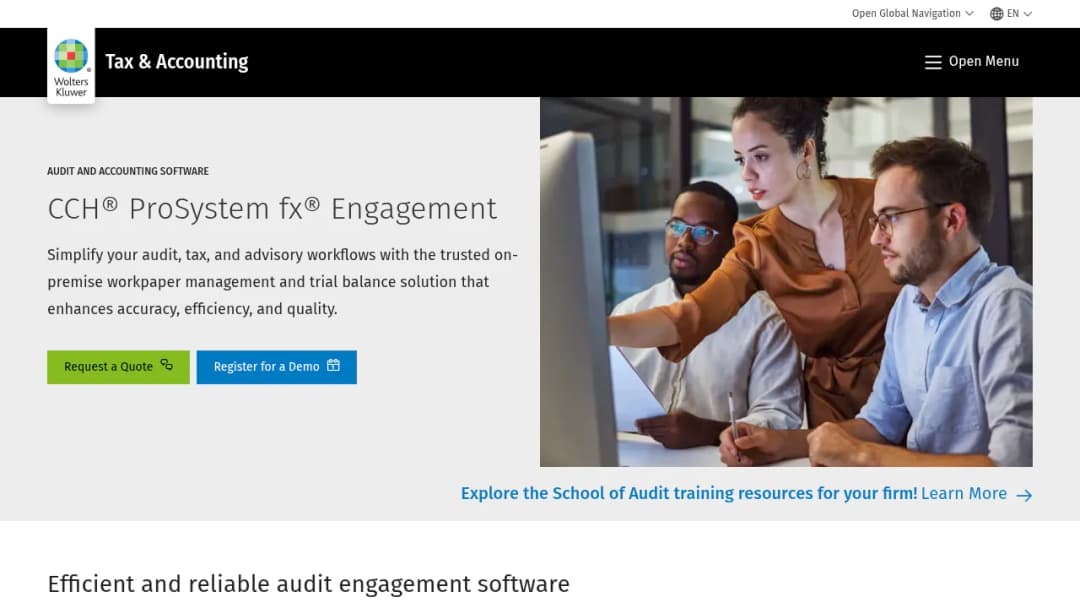Viewport: 1080px width, 608px height.
Task: Click the Wolters Kluwer logo
Action: [x=71, y=66]
